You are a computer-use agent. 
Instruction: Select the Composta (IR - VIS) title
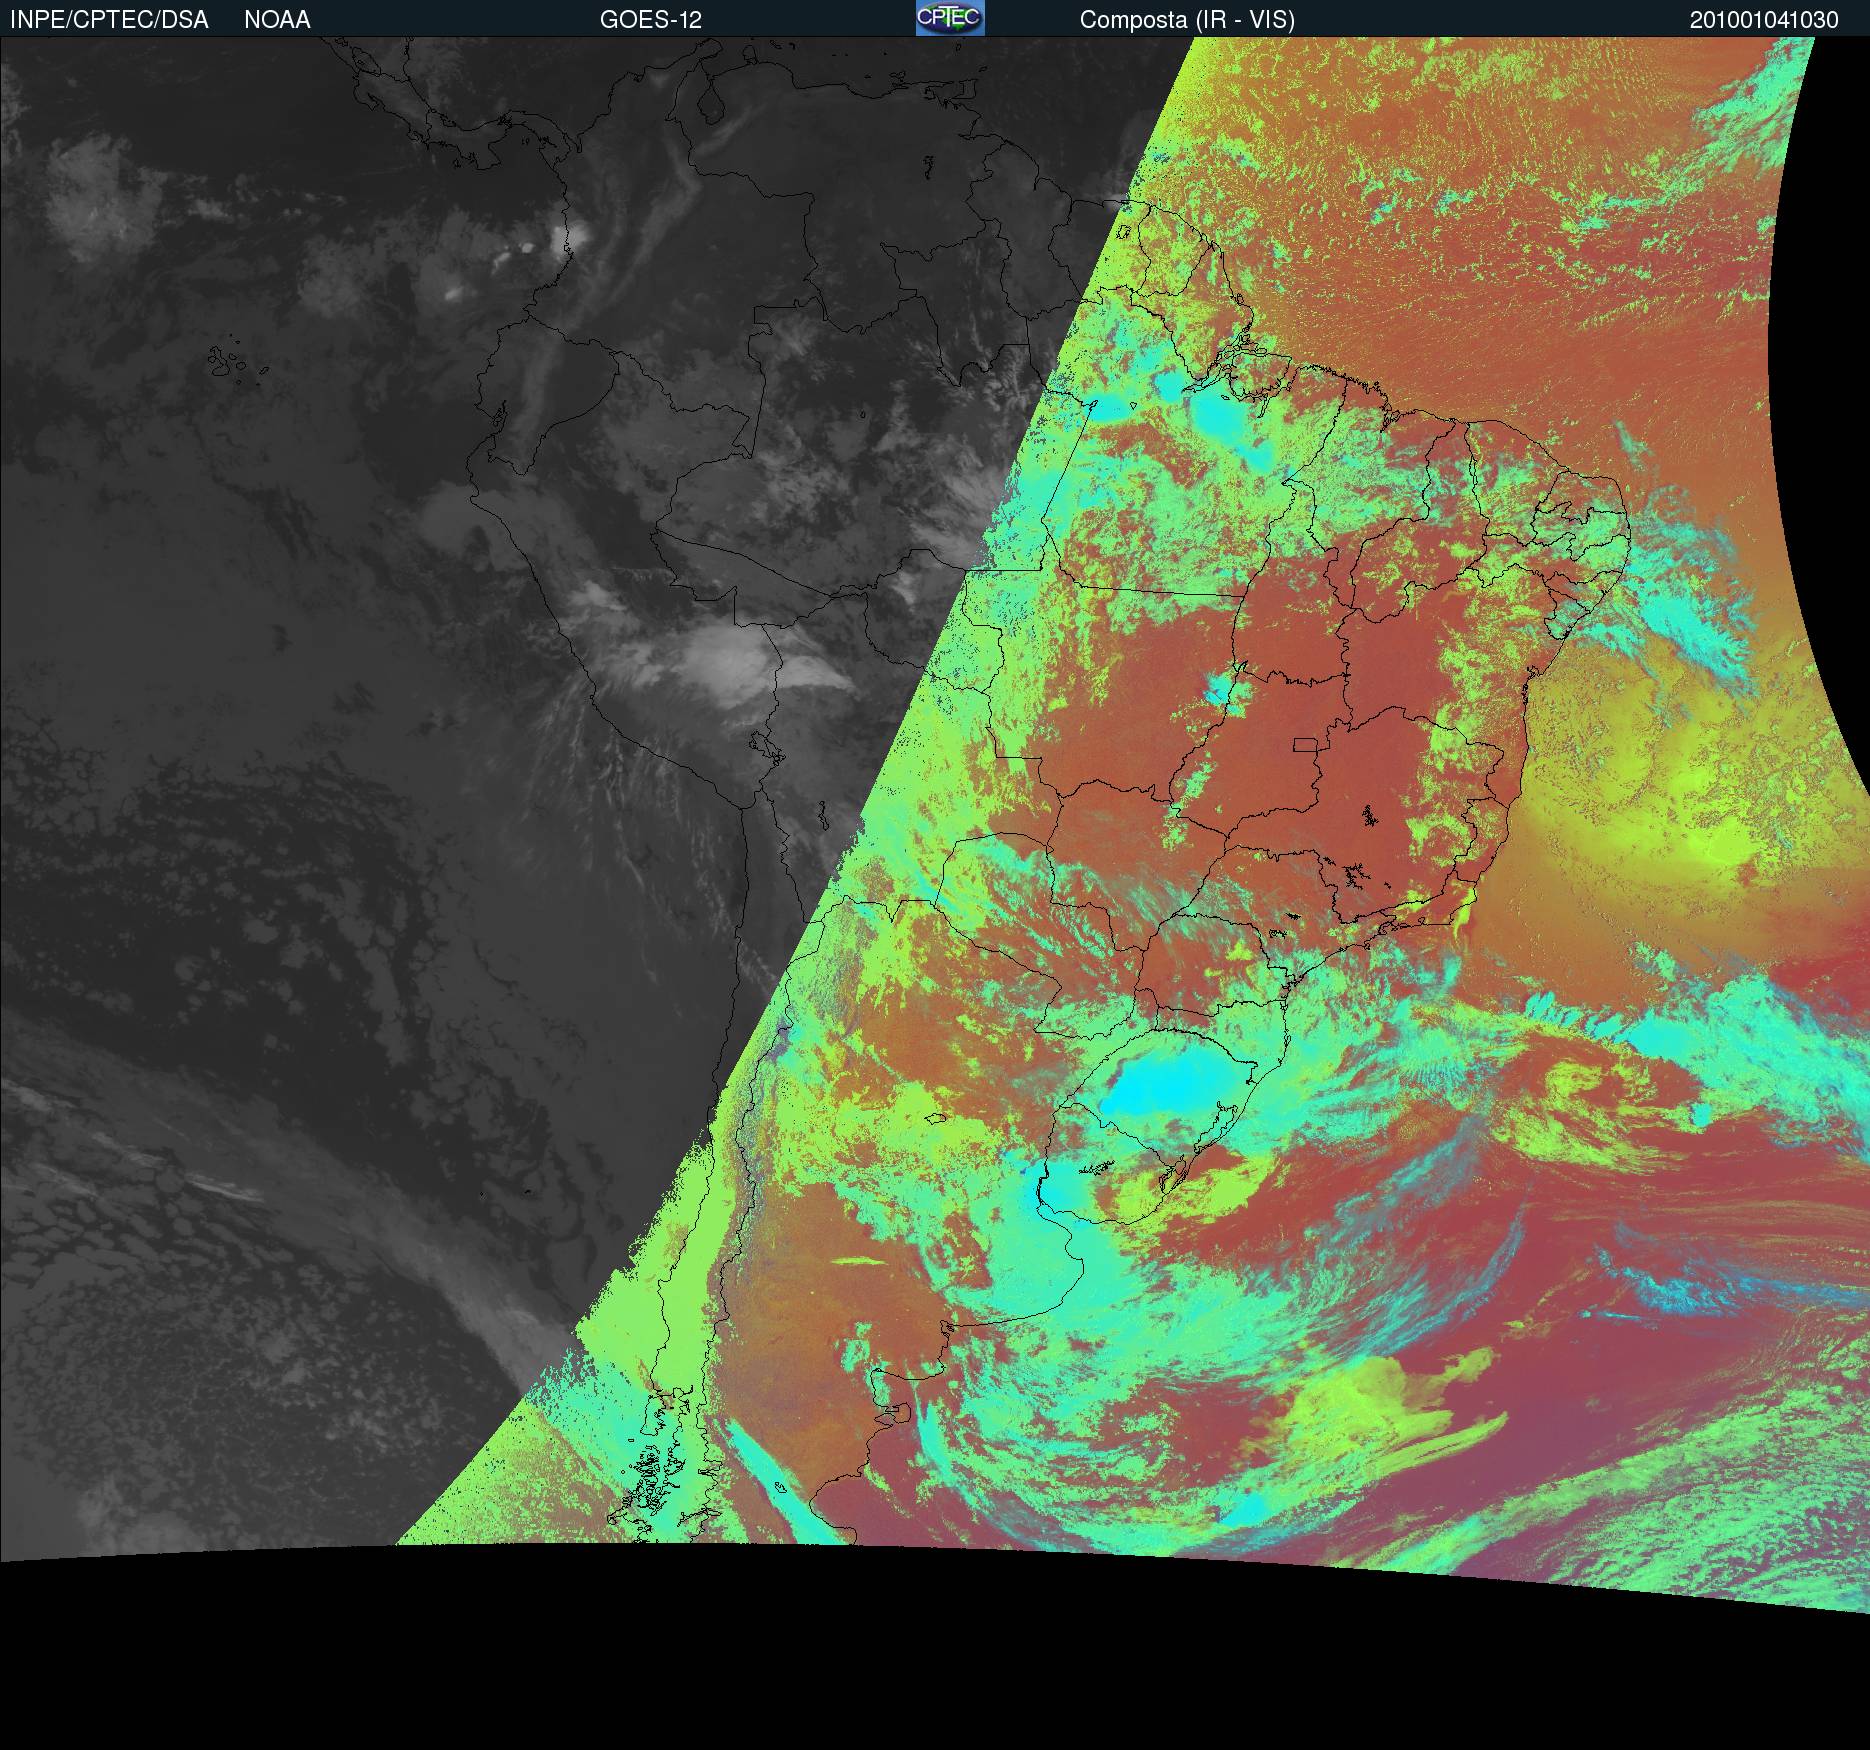click(1187, 20)
